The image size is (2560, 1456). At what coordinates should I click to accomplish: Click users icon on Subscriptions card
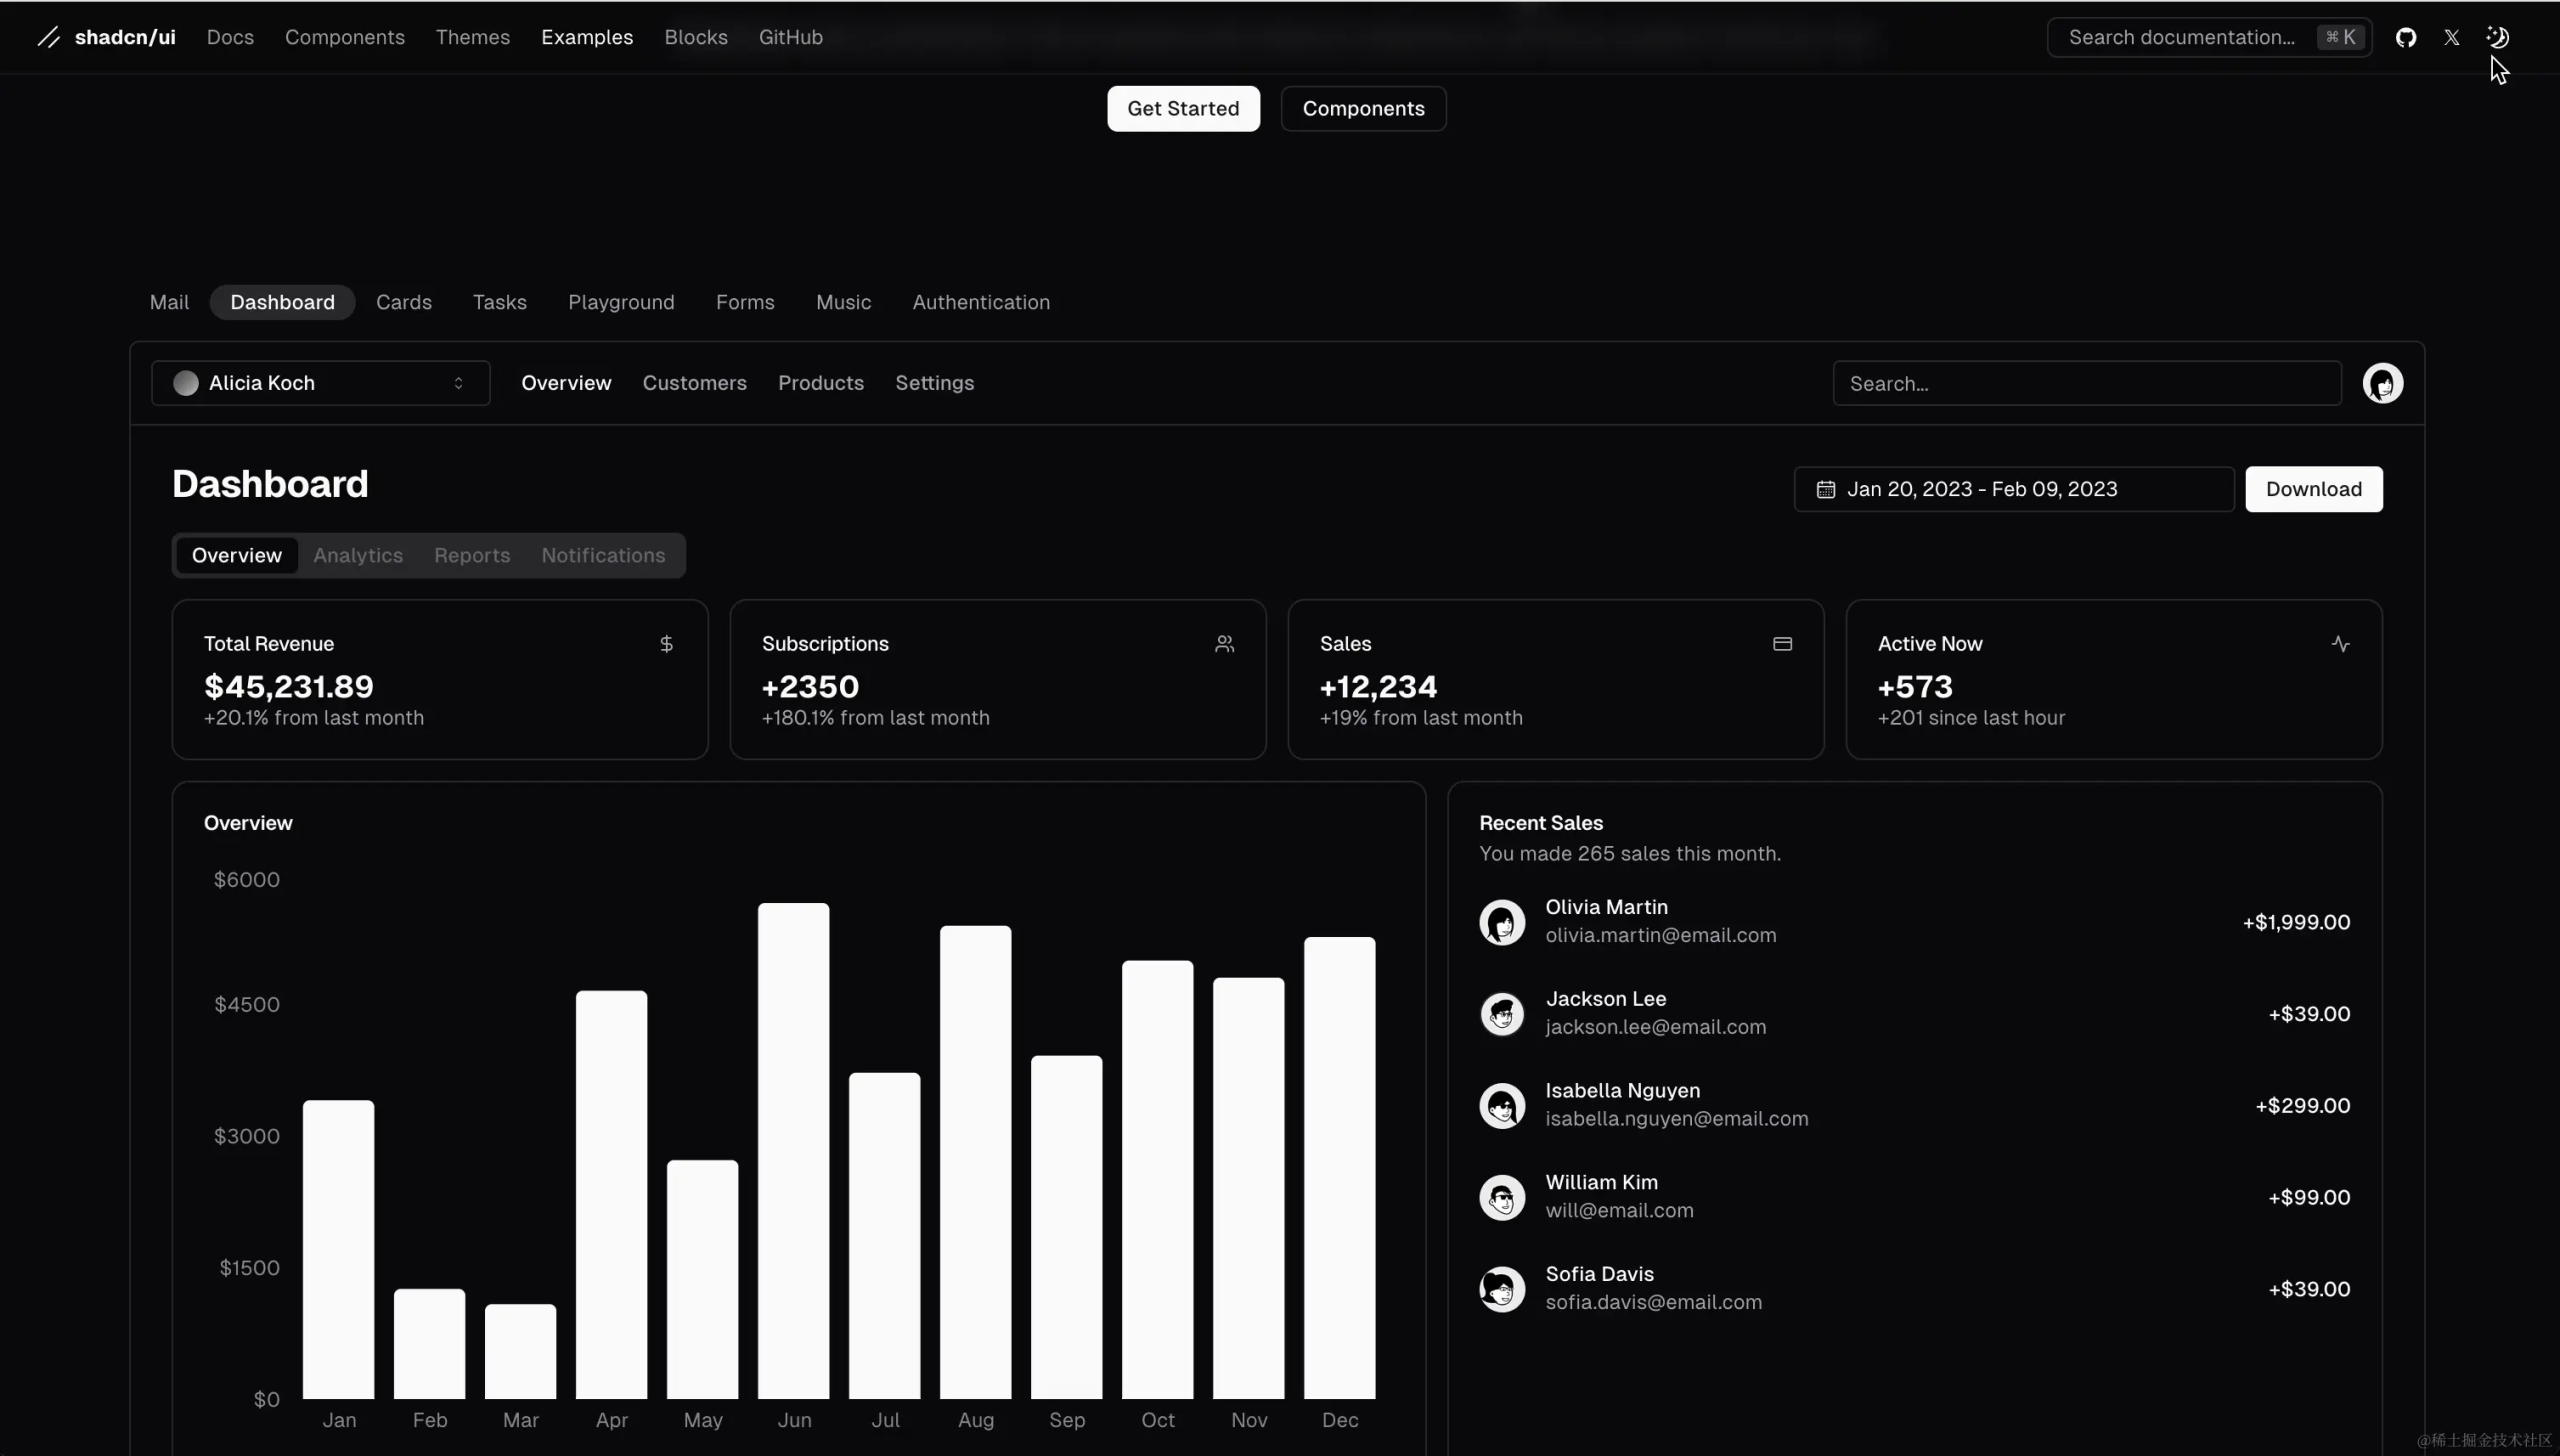point(1224,644)
